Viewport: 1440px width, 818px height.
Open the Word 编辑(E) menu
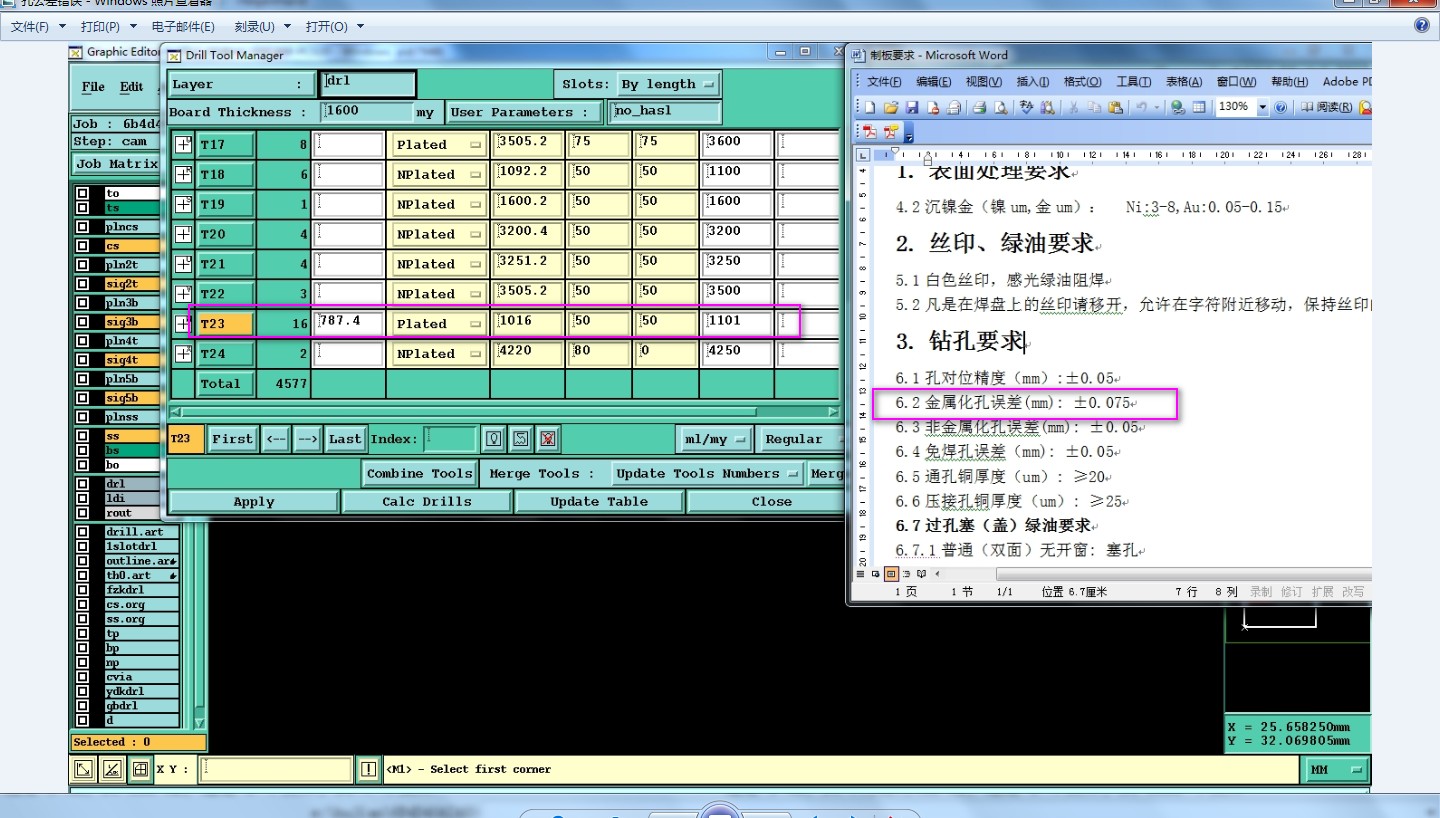[934, 82]
